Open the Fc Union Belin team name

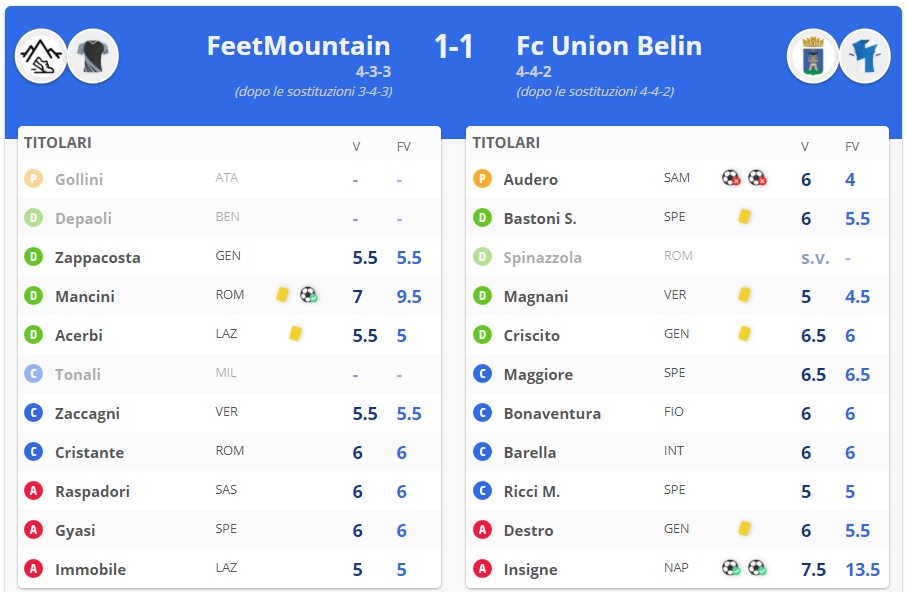point(609,46)
